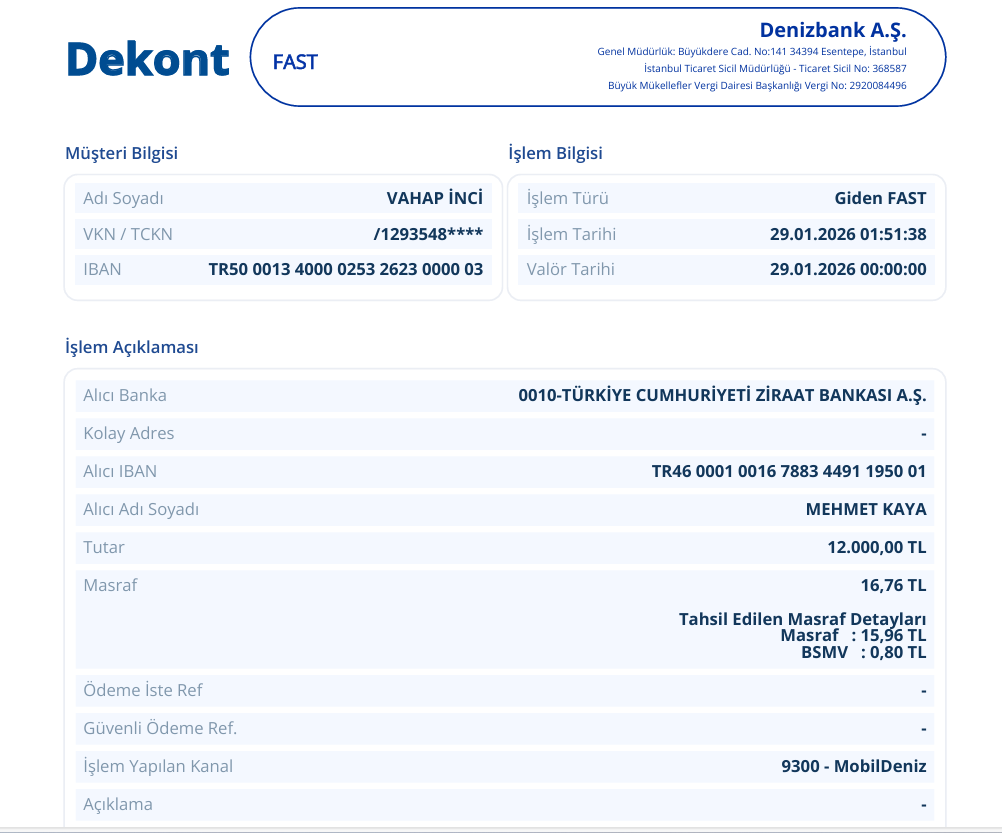Click the İşlem Açıklaması section heading
This screenshot has width=1002, height=833.
[132, 348]
